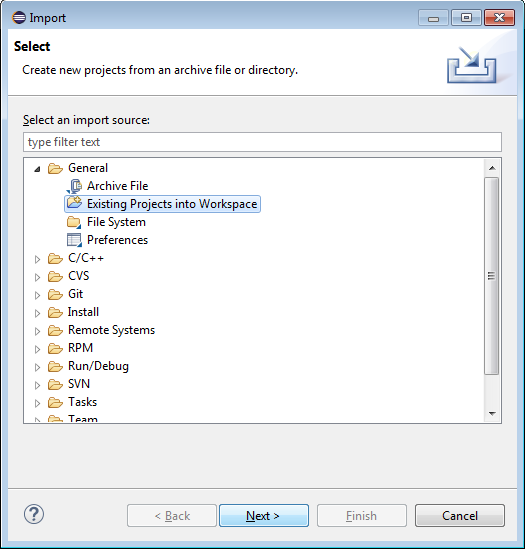Click the Git folder icon
Viewport: 525px width, 549px height.
click(x=55, y=294)
